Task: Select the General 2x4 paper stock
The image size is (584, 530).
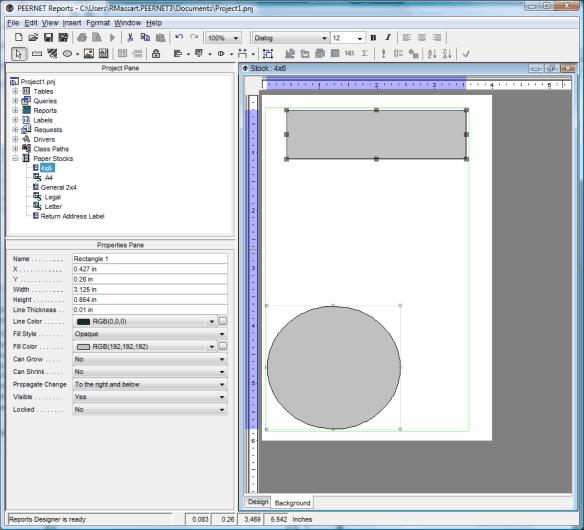Action: pyautogui.click(x=58, y=187)
